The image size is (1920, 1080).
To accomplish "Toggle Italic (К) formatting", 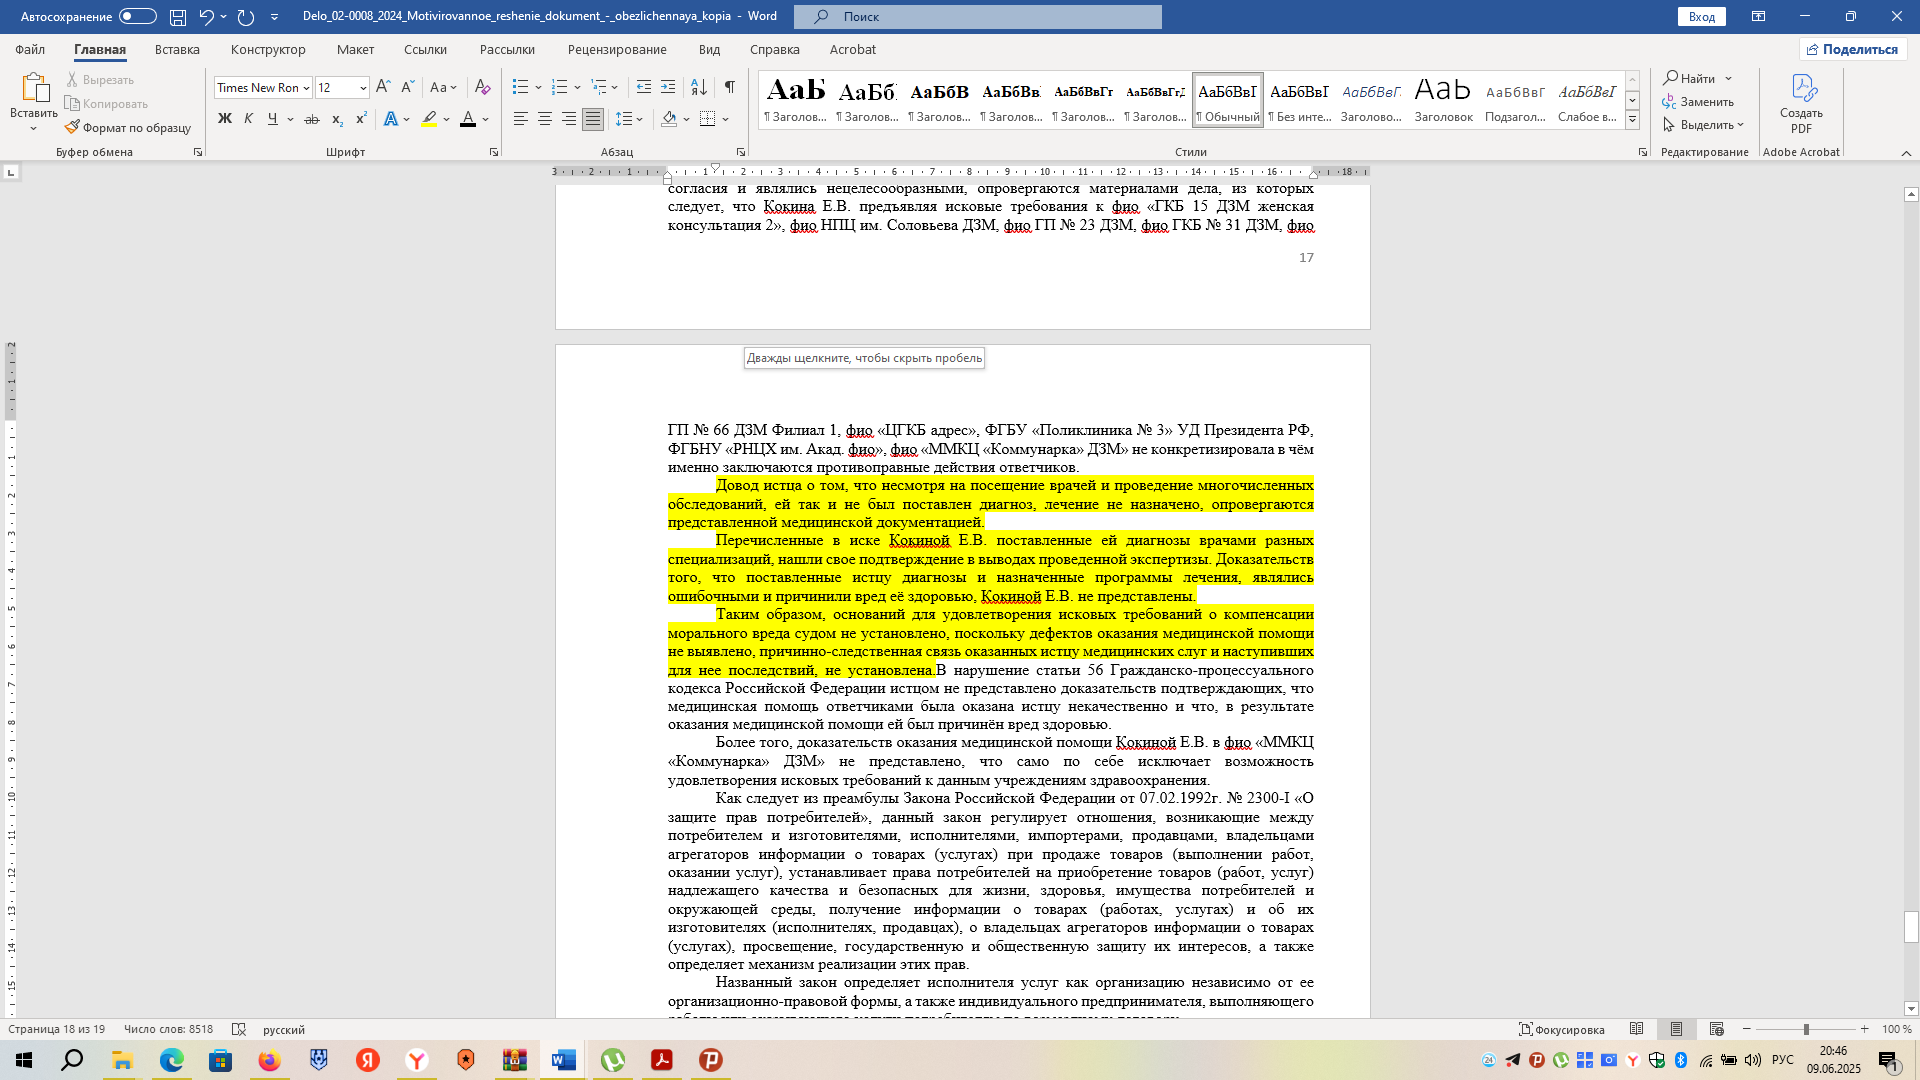I will [x=249, y=119].
